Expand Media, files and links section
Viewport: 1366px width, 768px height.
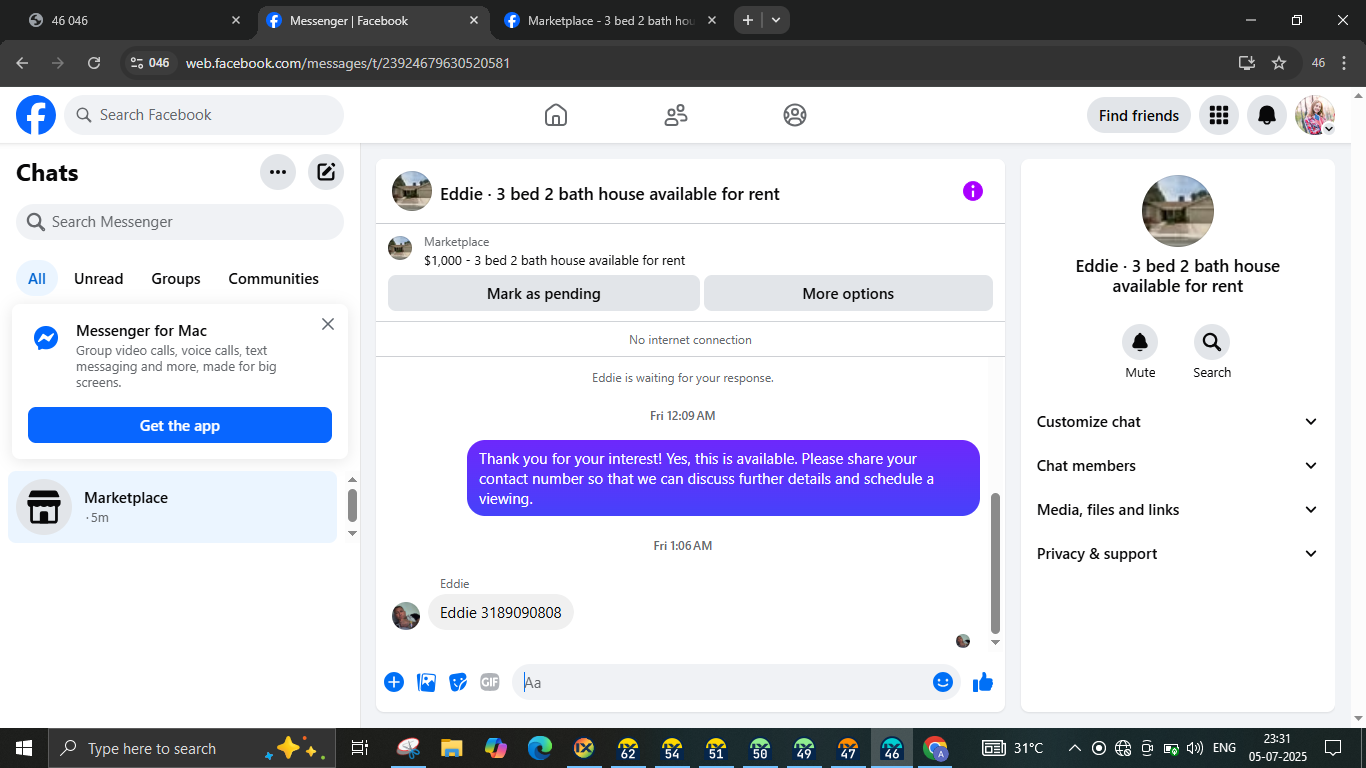point(1178,510)
